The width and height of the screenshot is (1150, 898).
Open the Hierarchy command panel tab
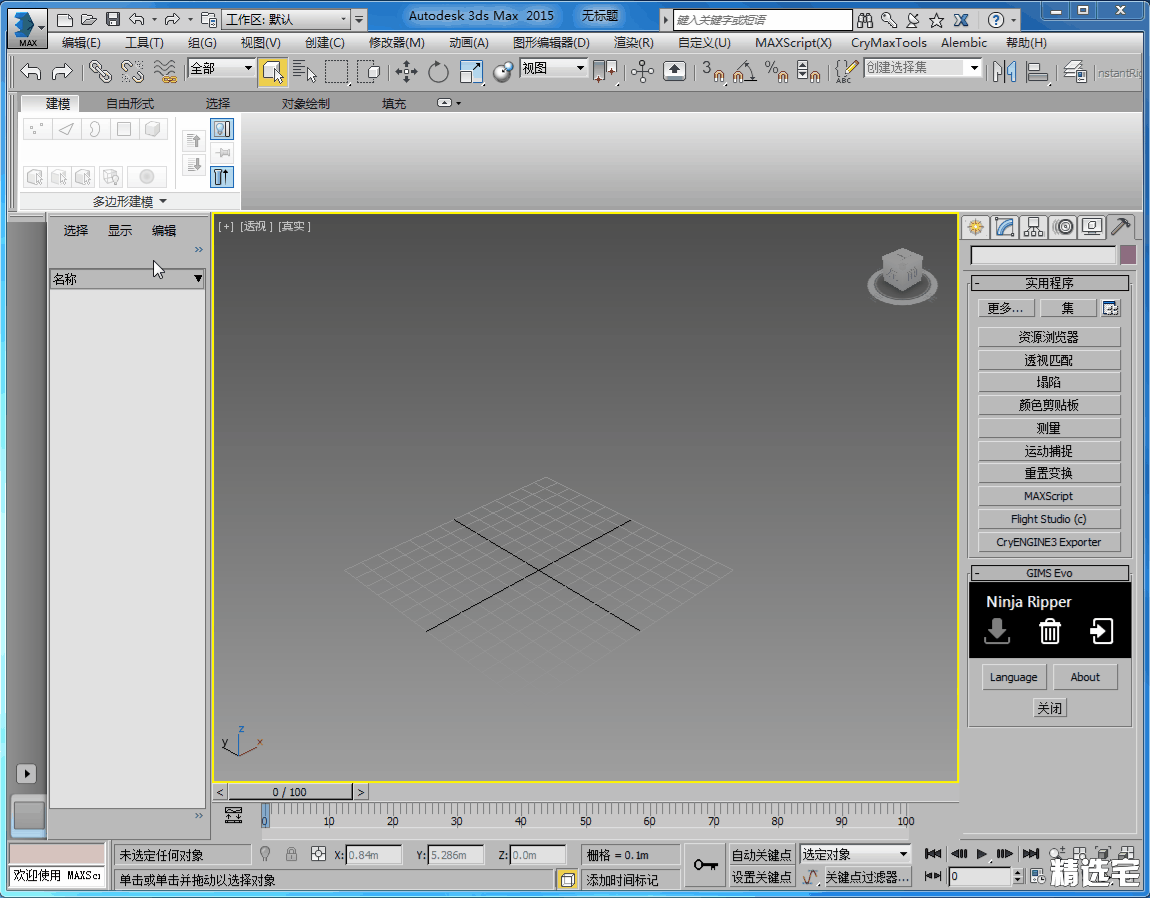(x=1034, y=227)
